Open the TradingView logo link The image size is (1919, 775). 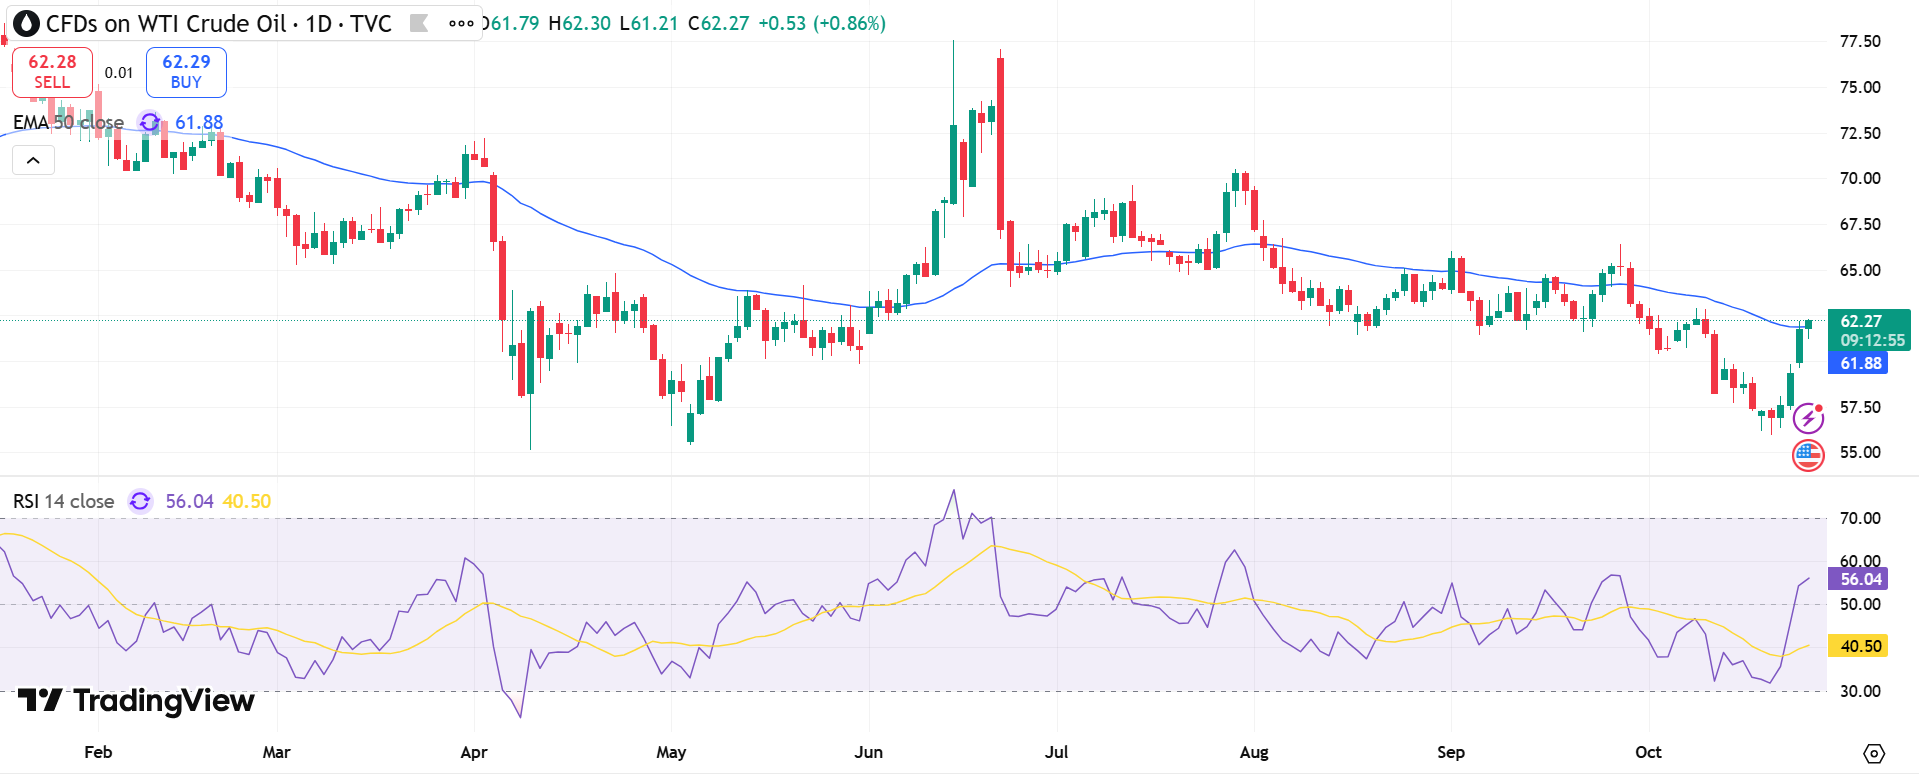[x=136, y=700]
